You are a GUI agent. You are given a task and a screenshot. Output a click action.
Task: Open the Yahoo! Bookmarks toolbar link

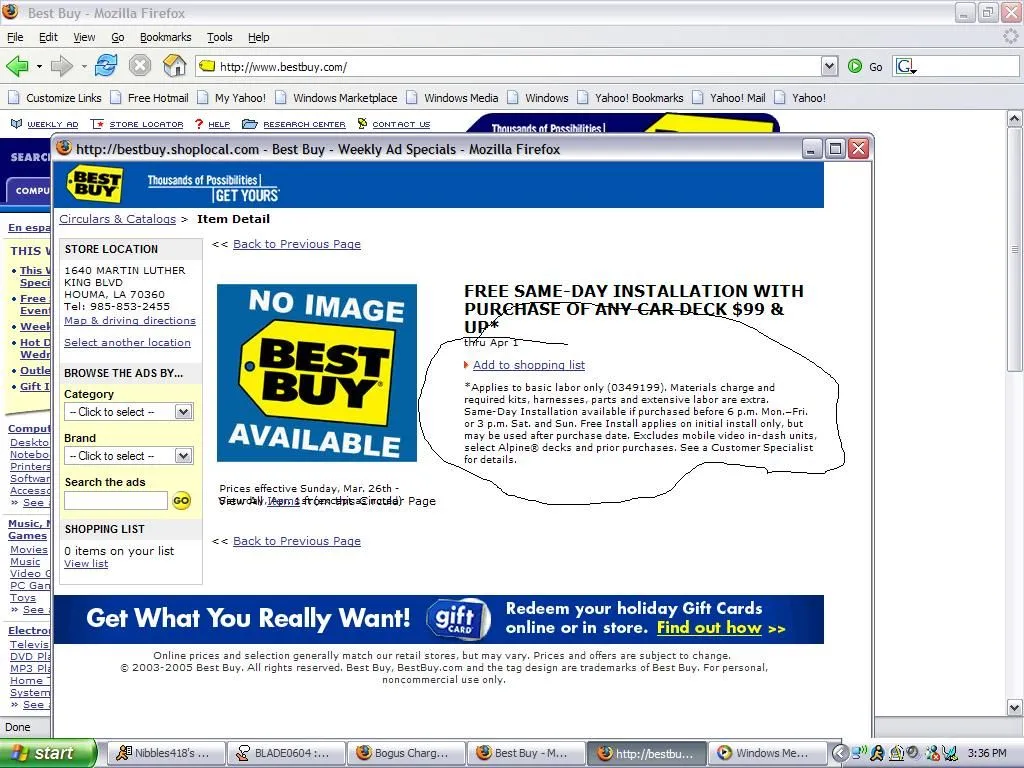pos(630,98)
